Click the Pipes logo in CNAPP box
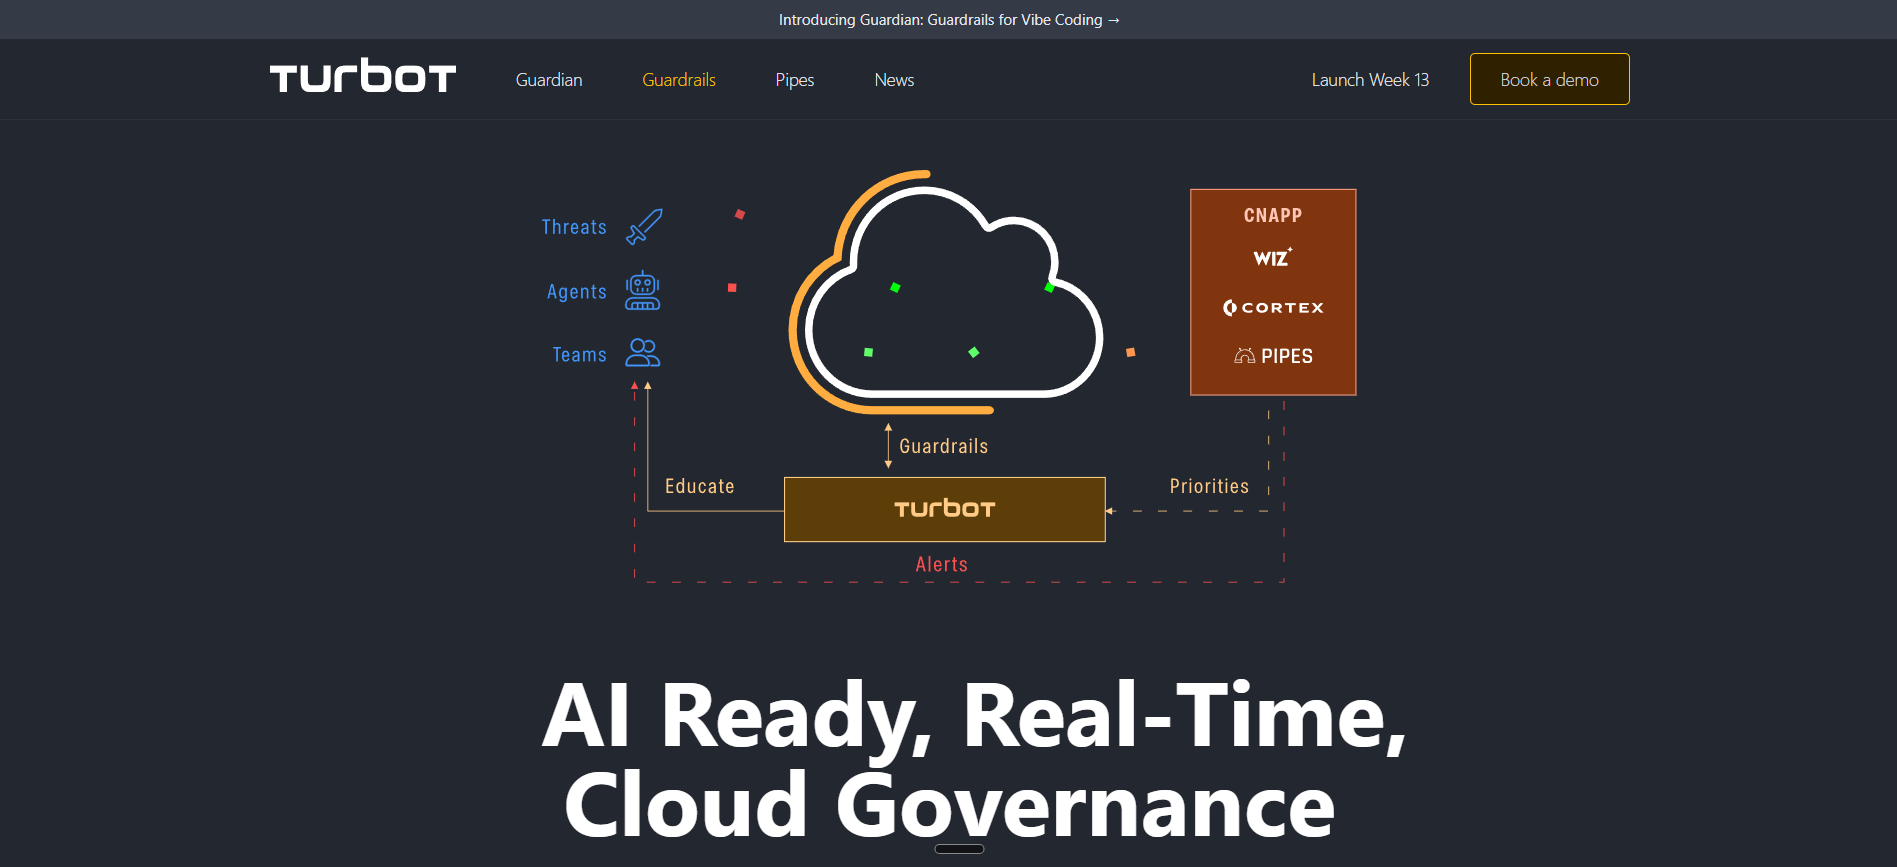The width and height of the screenshot is (1897, 867). tap(1273, 356)
